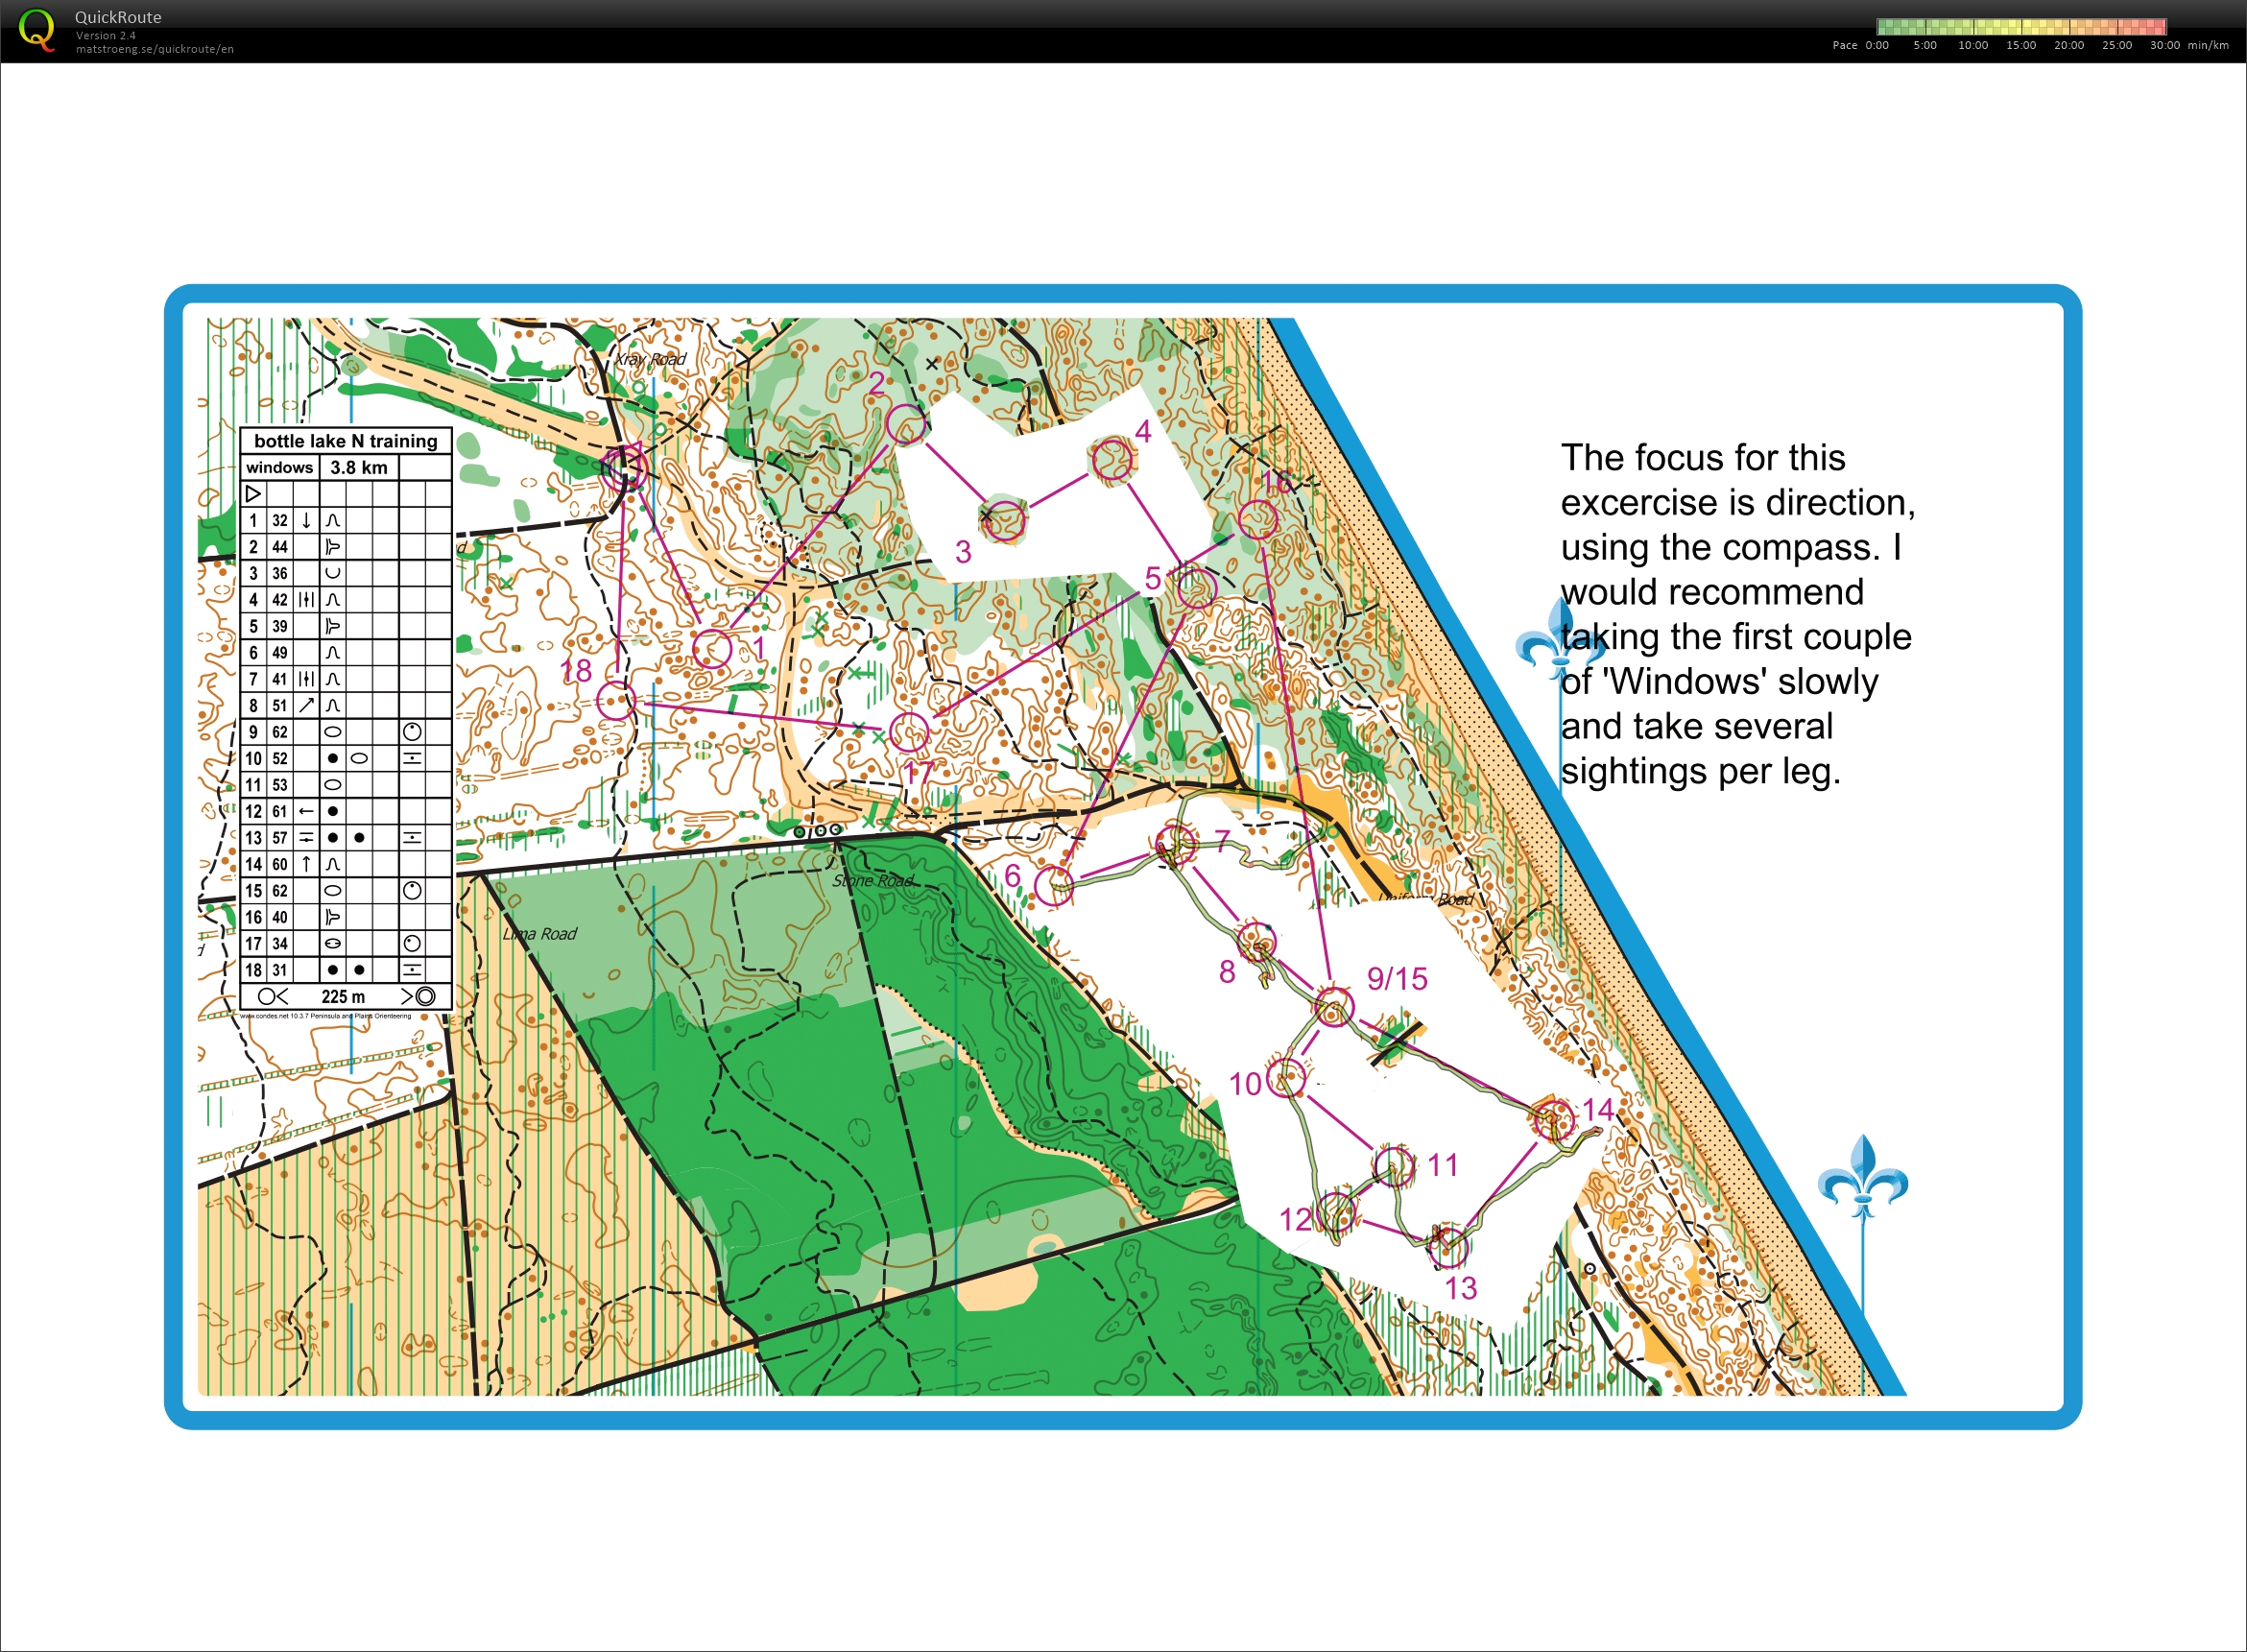Select control circle 10 on the map
This screenshot has height=1652, width=2247.
pyautogui.click(x=1286, y=1078)
